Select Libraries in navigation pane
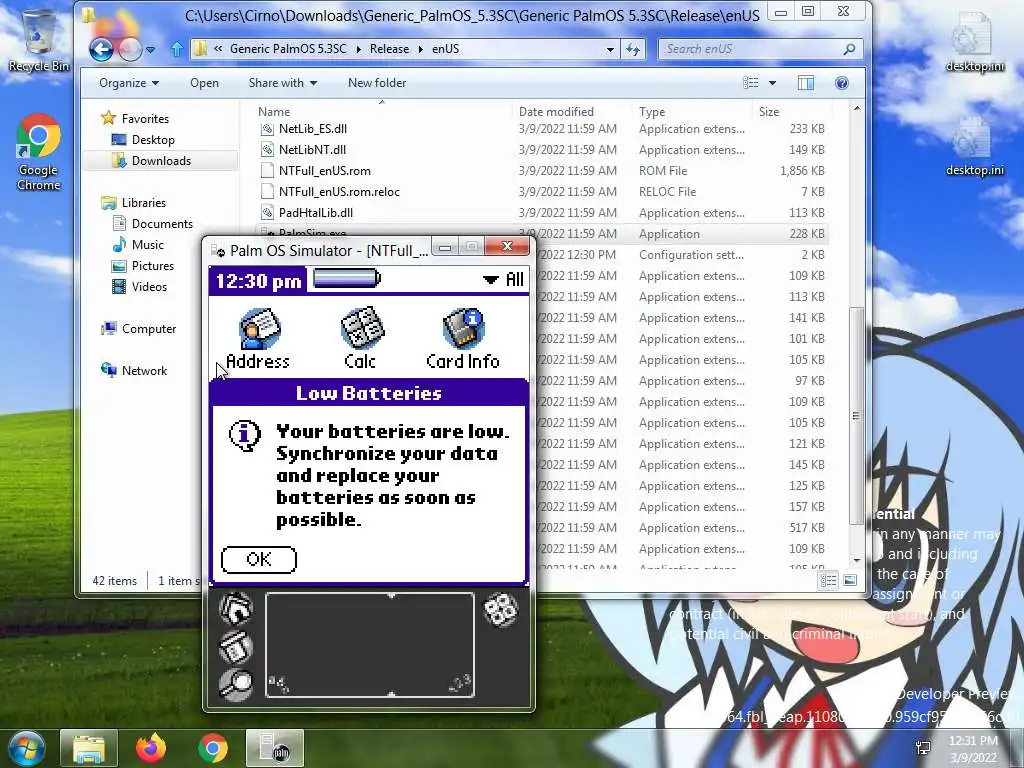Viewport: 1024px width, 768px height. click(135, 202)
